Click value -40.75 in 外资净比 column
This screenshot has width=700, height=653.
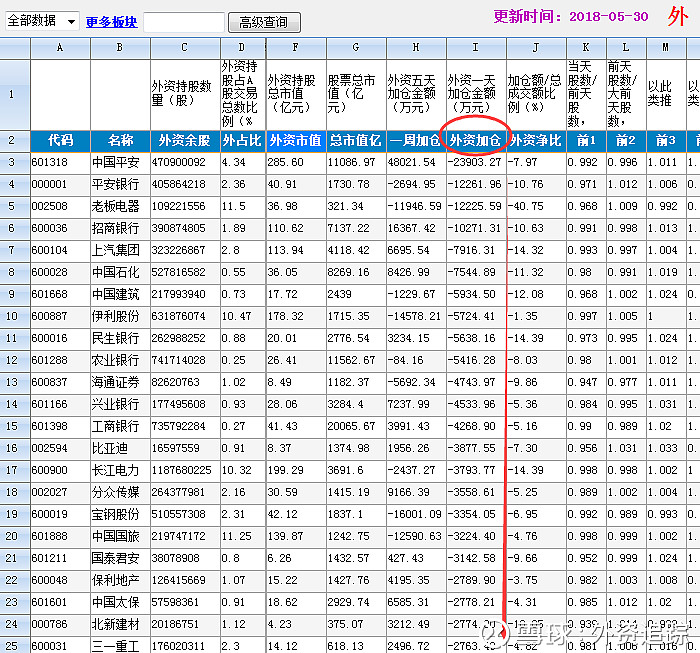click(526, 206)
